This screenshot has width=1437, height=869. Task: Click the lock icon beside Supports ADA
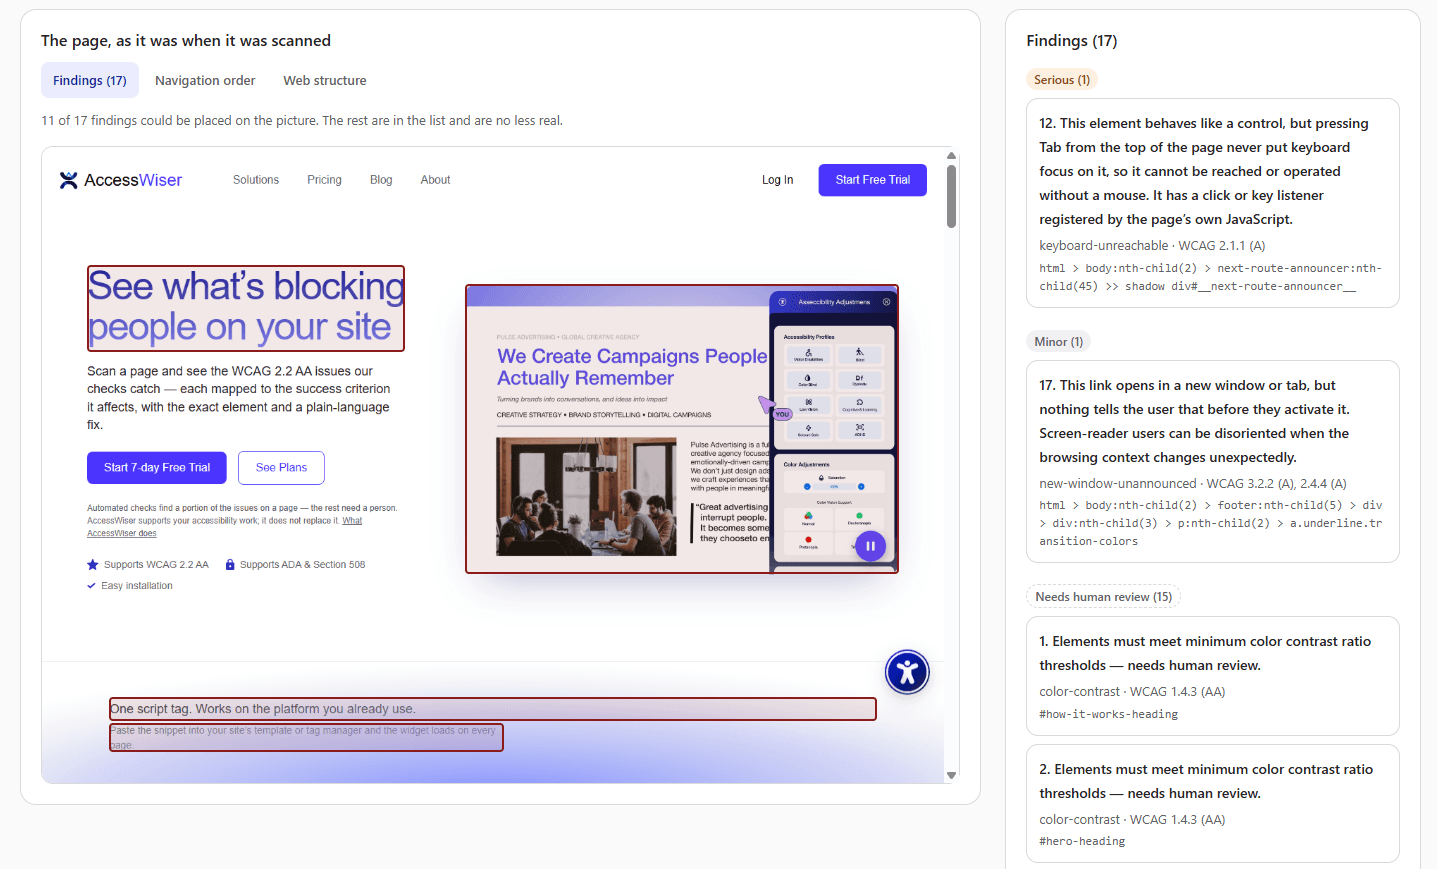(230, 565)
